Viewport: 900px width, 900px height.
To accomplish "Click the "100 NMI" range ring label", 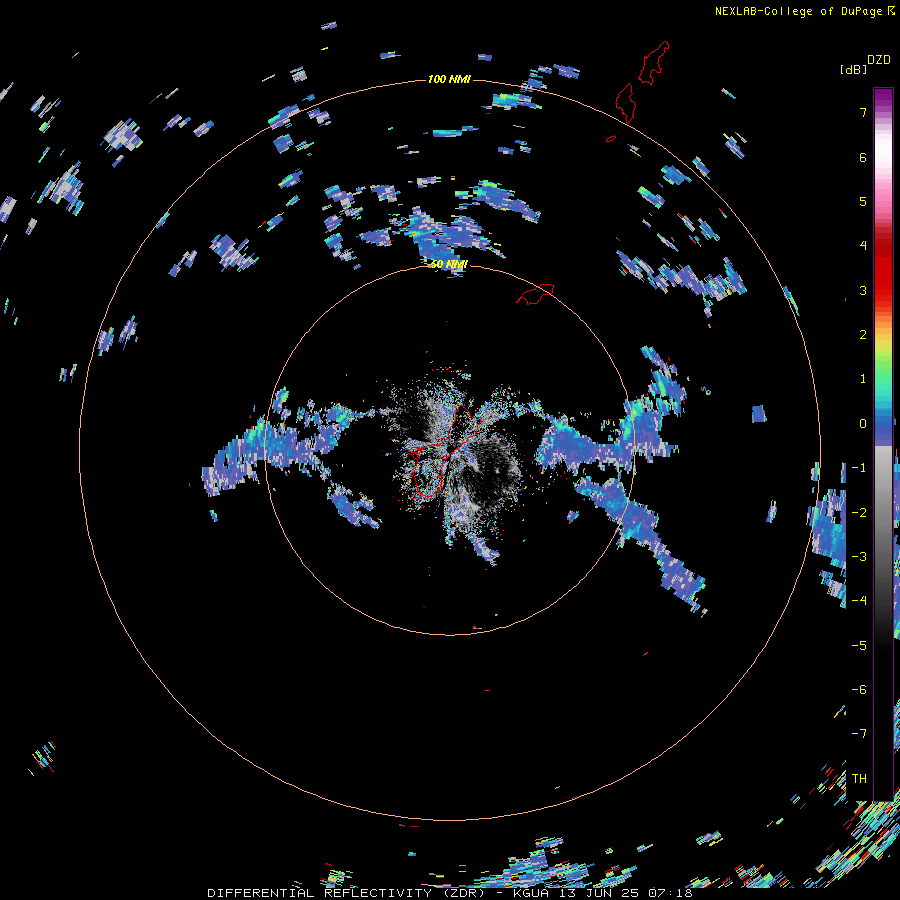I will 449,79.
